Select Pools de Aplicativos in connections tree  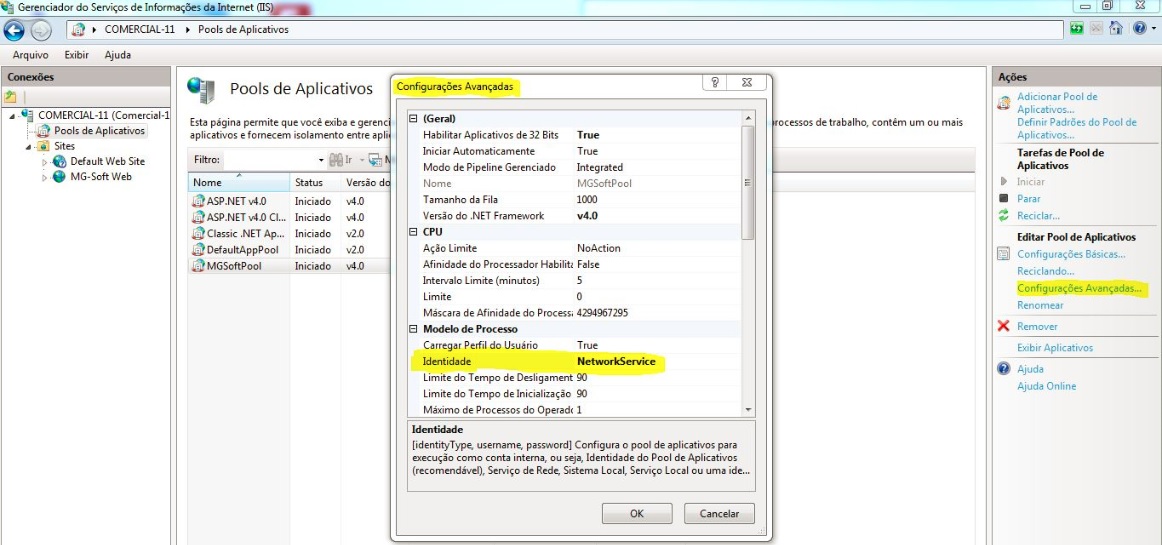[x=99, y=131]
